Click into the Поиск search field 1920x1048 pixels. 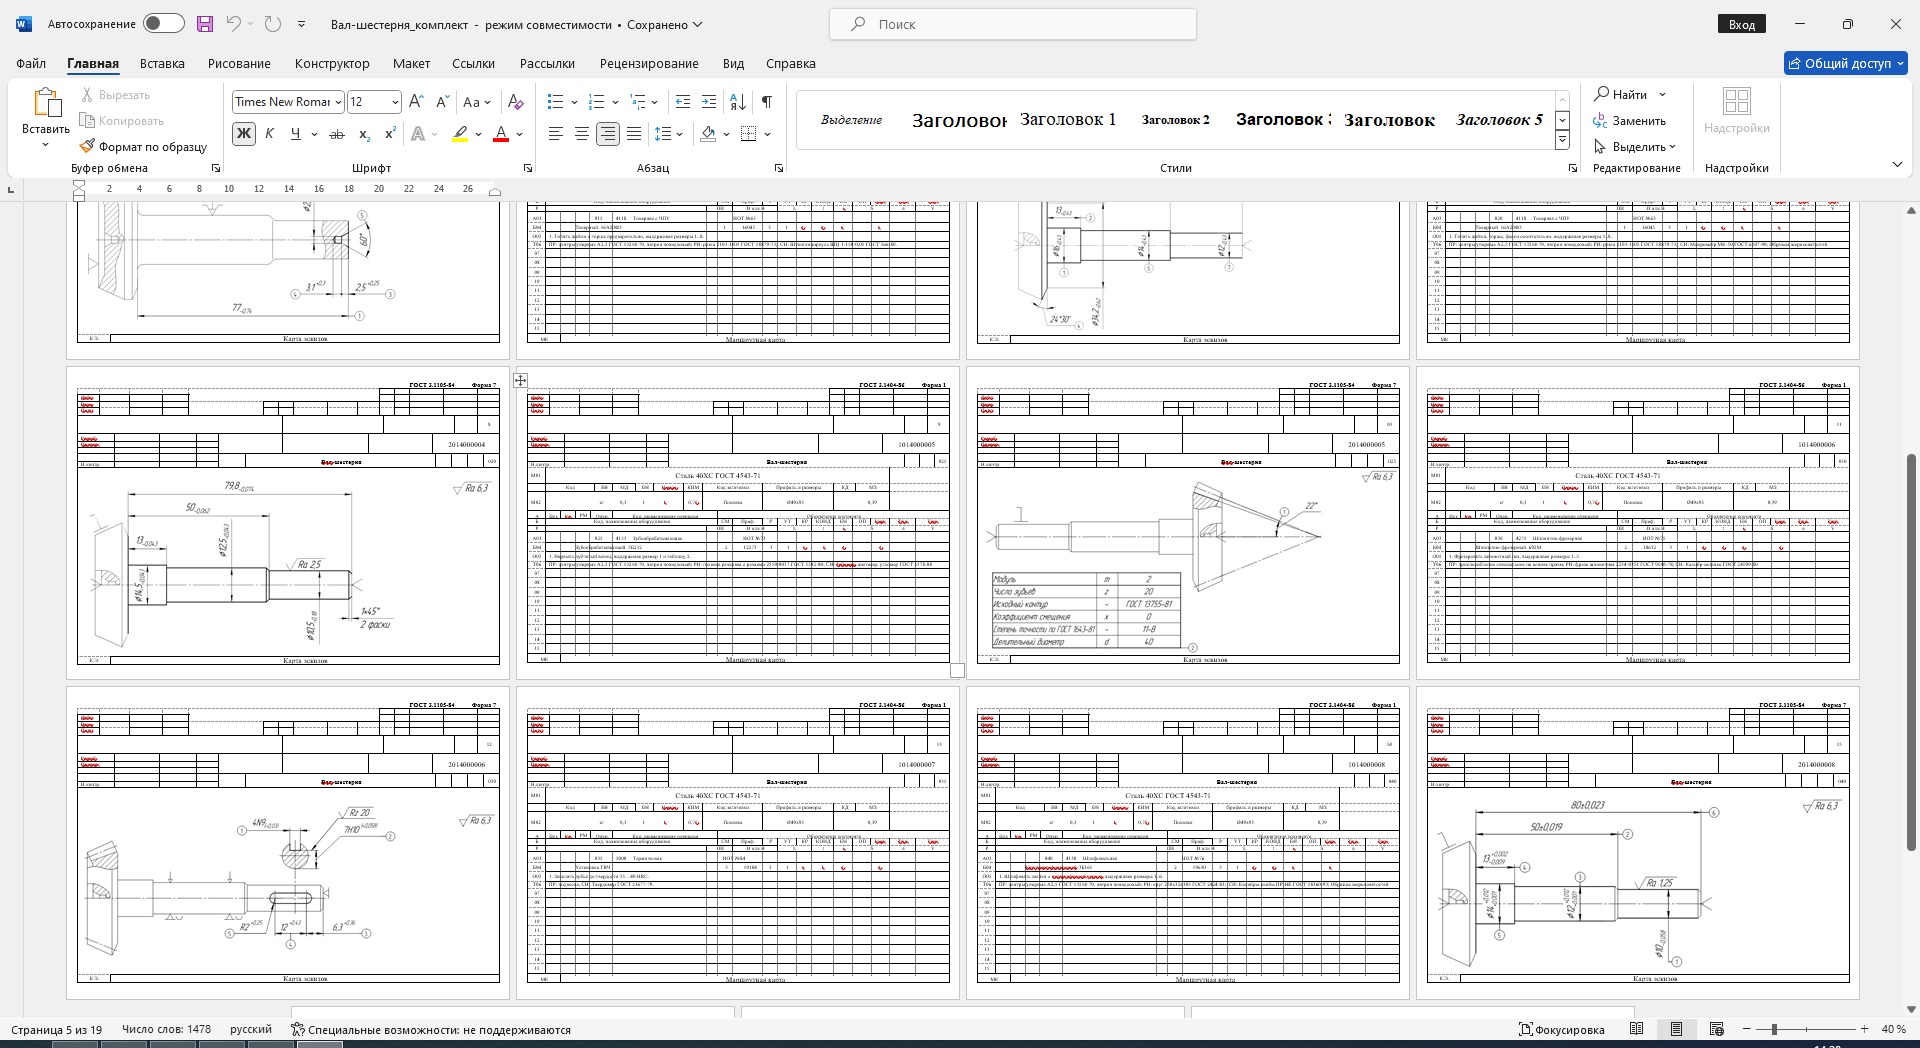[x=1012, y=24]
